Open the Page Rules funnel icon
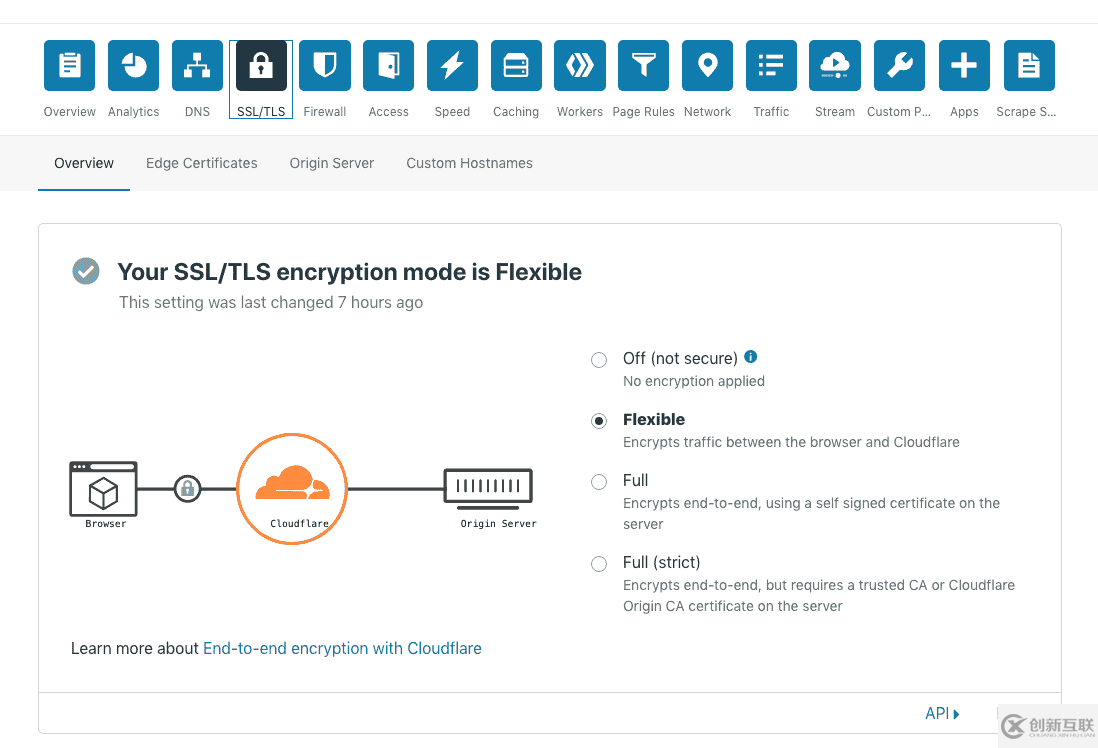The width and height of the screenshot is (1098, 748). pyautogui.click(x=644, y=66)
